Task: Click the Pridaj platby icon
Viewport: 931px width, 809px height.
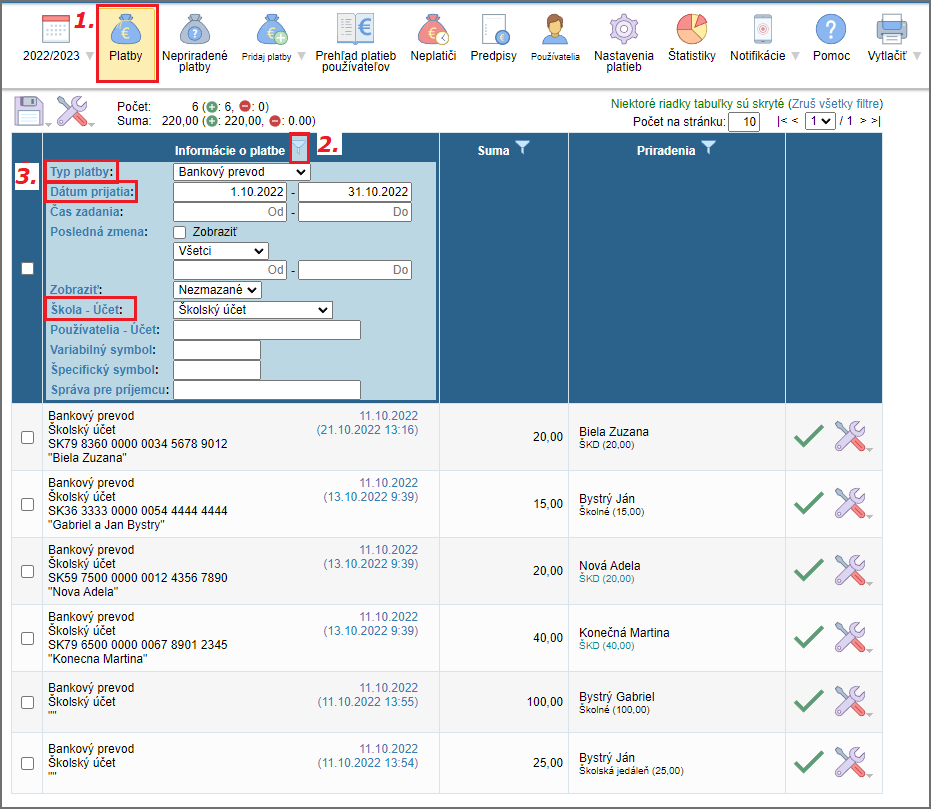Action: tap(273, 30)
